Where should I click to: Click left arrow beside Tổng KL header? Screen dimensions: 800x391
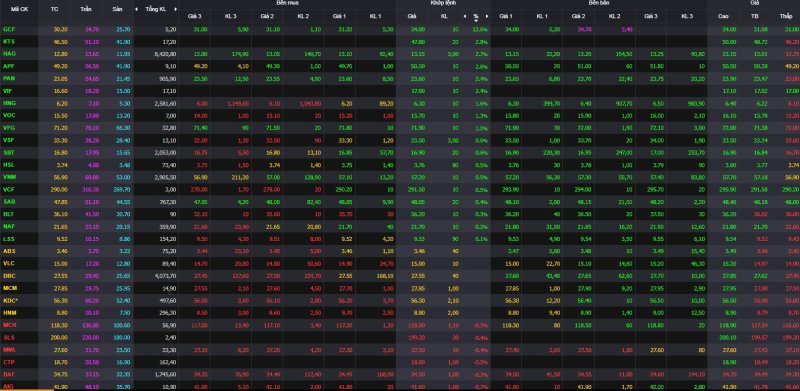136,9
